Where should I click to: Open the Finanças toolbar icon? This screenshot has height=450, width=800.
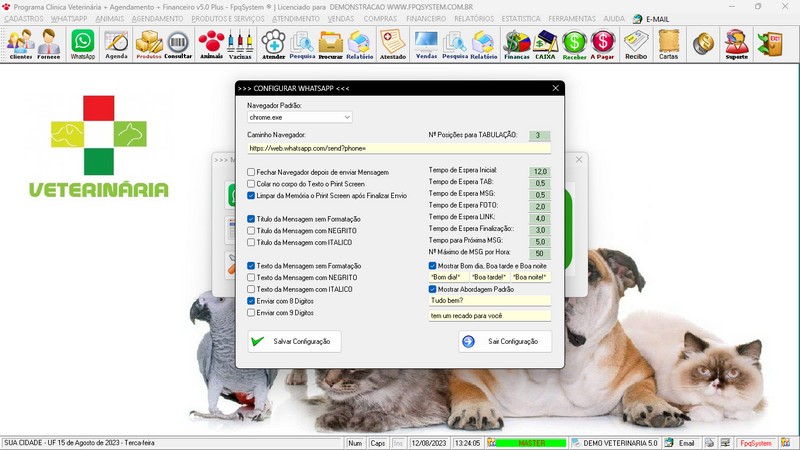(517, 44)
